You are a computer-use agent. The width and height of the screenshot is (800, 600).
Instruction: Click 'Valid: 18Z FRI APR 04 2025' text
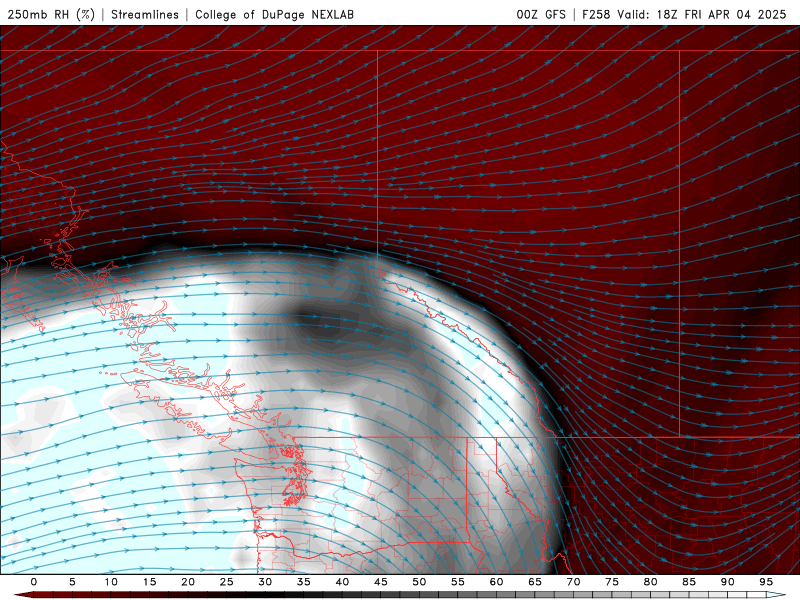pyautogui.click(x=702, y=14)
